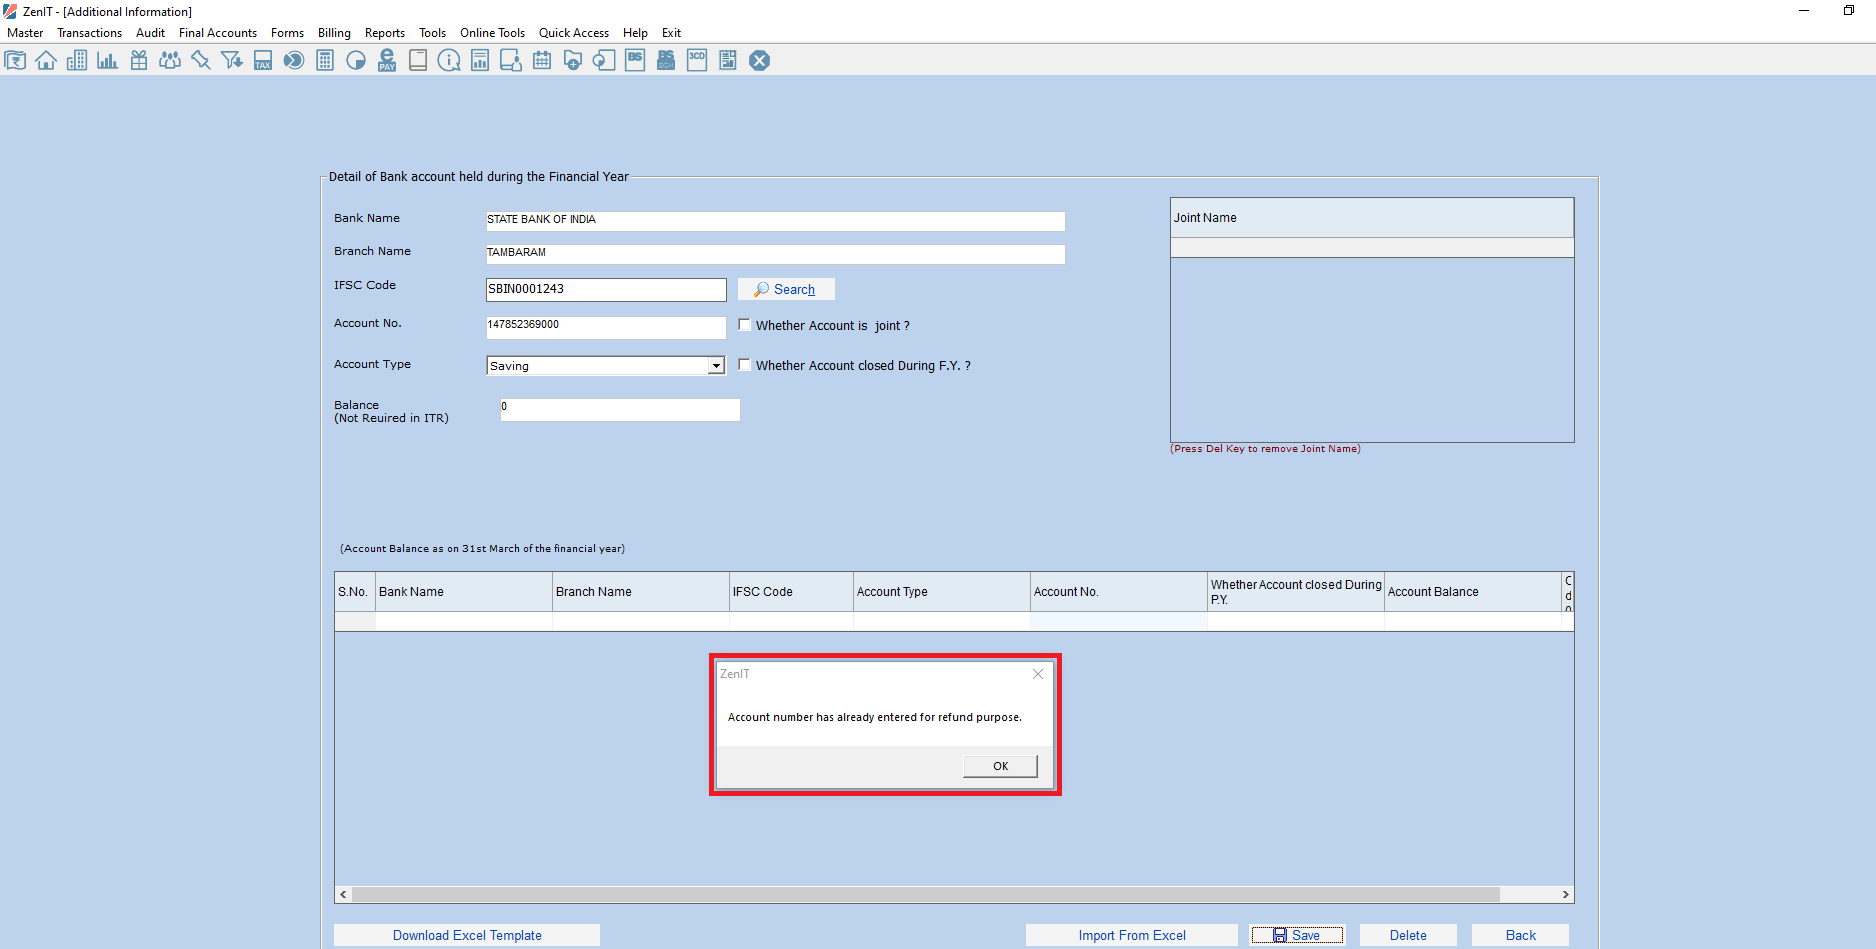Click the Branch Name input field
Image resolution: width=1876 pixels, height=949 pixels.
tap(775, 253)
